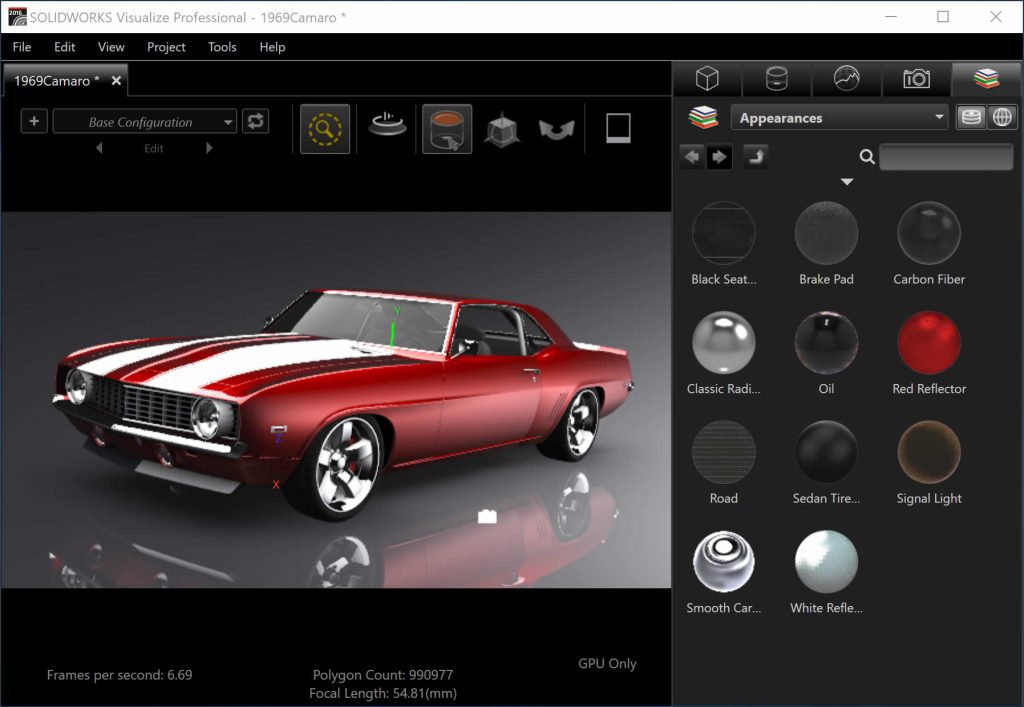Click the library search input field

[x=945, y=157]
